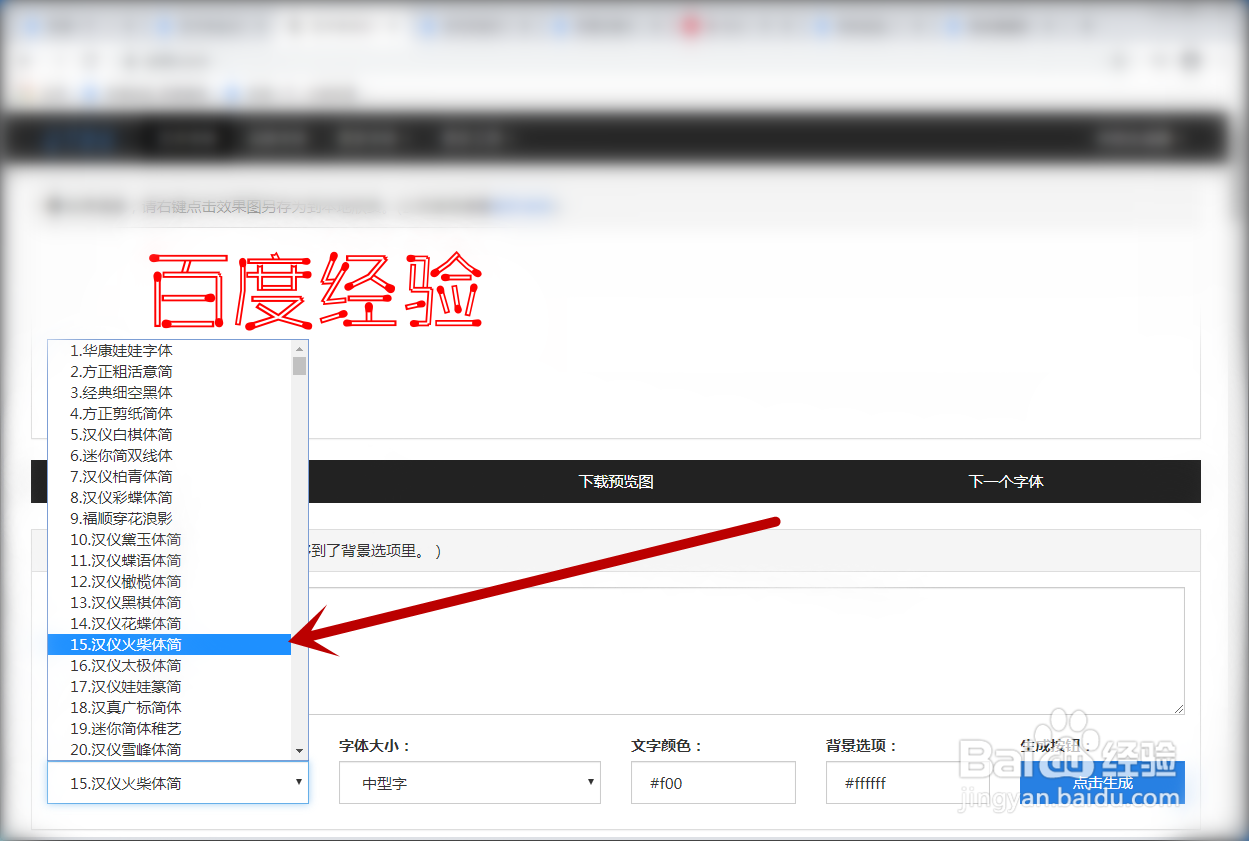1249x841 pixels.
Task: Click inside the large text input area
Action: click(745, 651)
